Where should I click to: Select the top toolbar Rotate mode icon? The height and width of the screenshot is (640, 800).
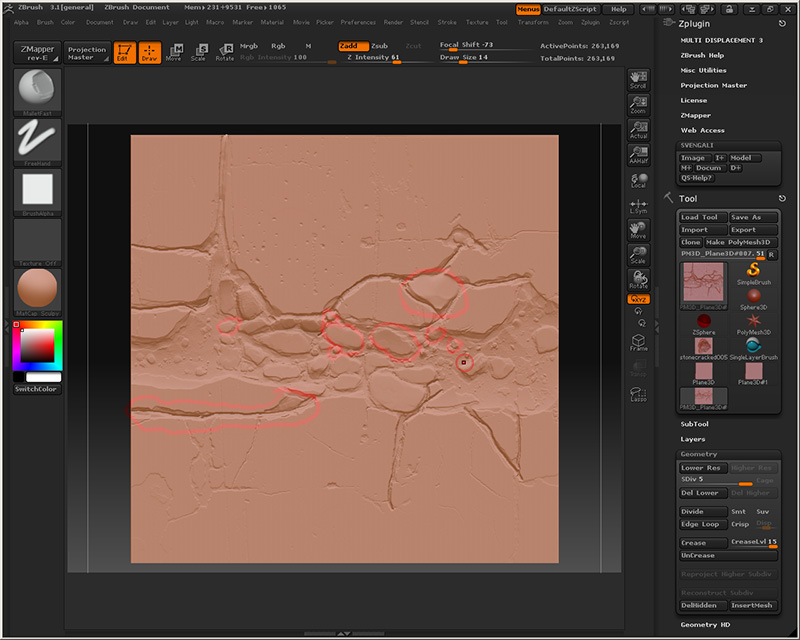(x=224, y=53)
